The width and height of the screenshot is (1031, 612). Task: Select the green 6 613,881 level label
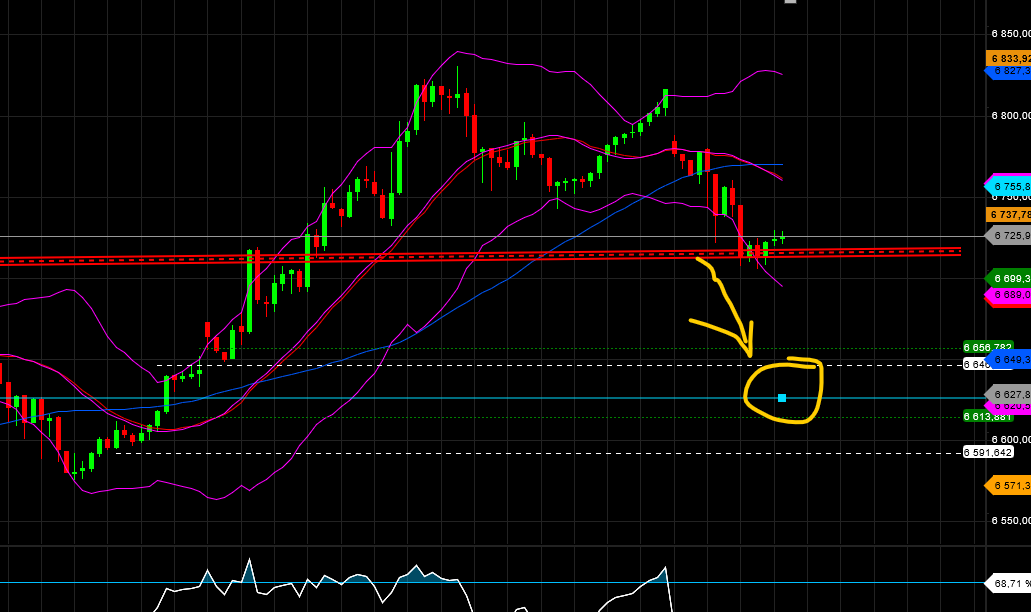click(988, 416)
